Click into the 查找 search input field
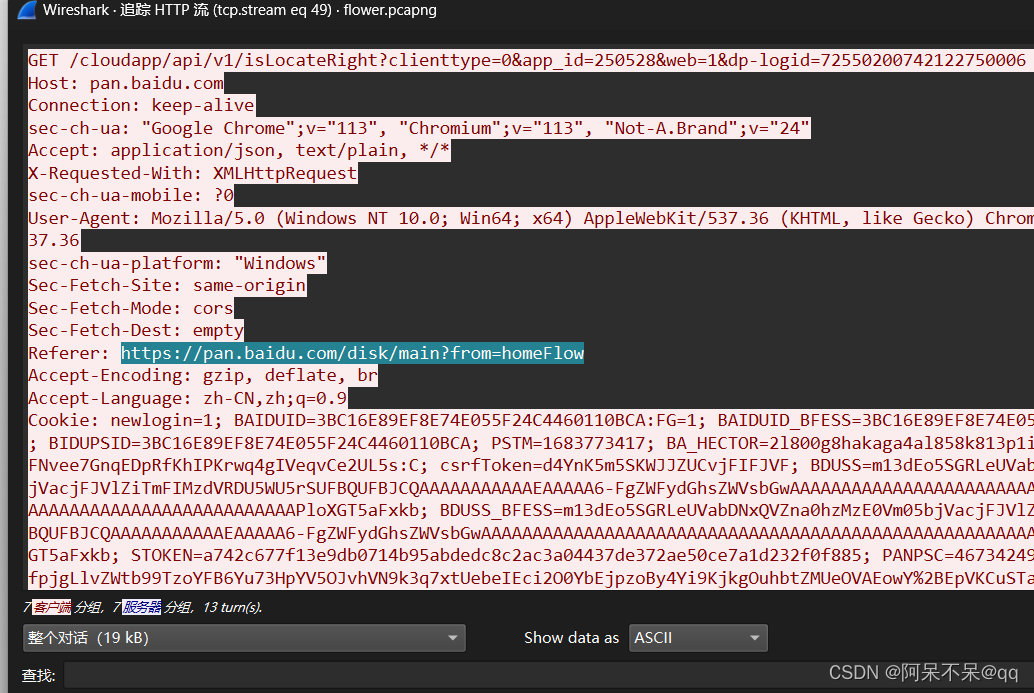The image size is (1034, 693). [549, 675]
